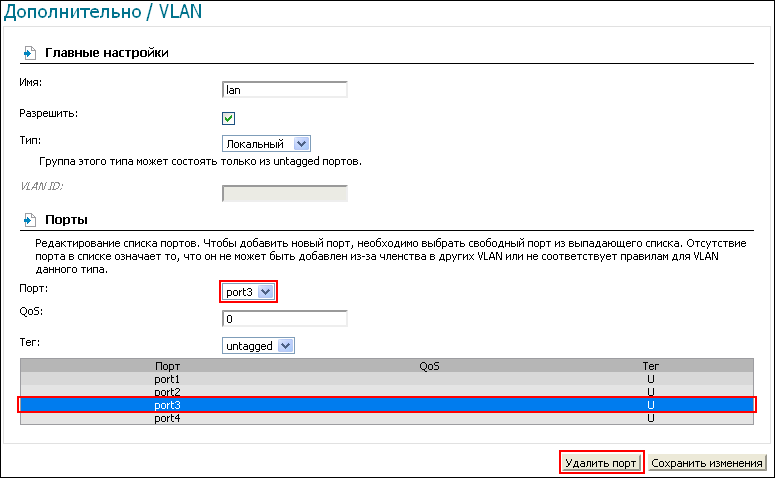Click the Имя field containing lan
Screen dimensions: 775x478
pyautogui.click(x=285, y=90)
